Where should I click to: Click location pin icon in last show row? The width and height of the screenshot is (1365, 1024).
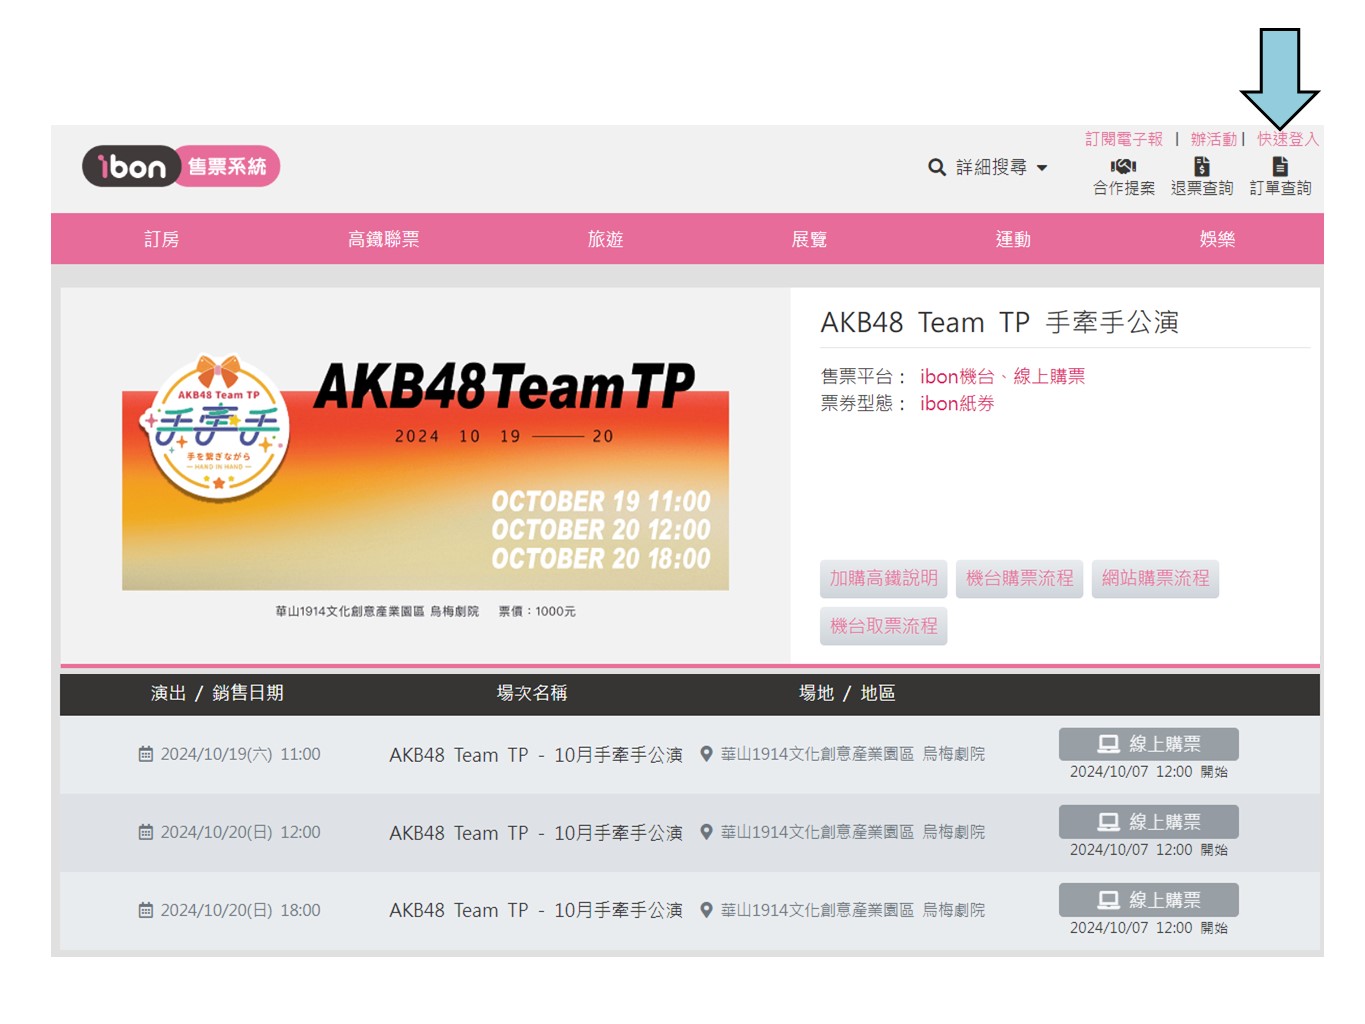pyautogui.click(x=706, y=910)
